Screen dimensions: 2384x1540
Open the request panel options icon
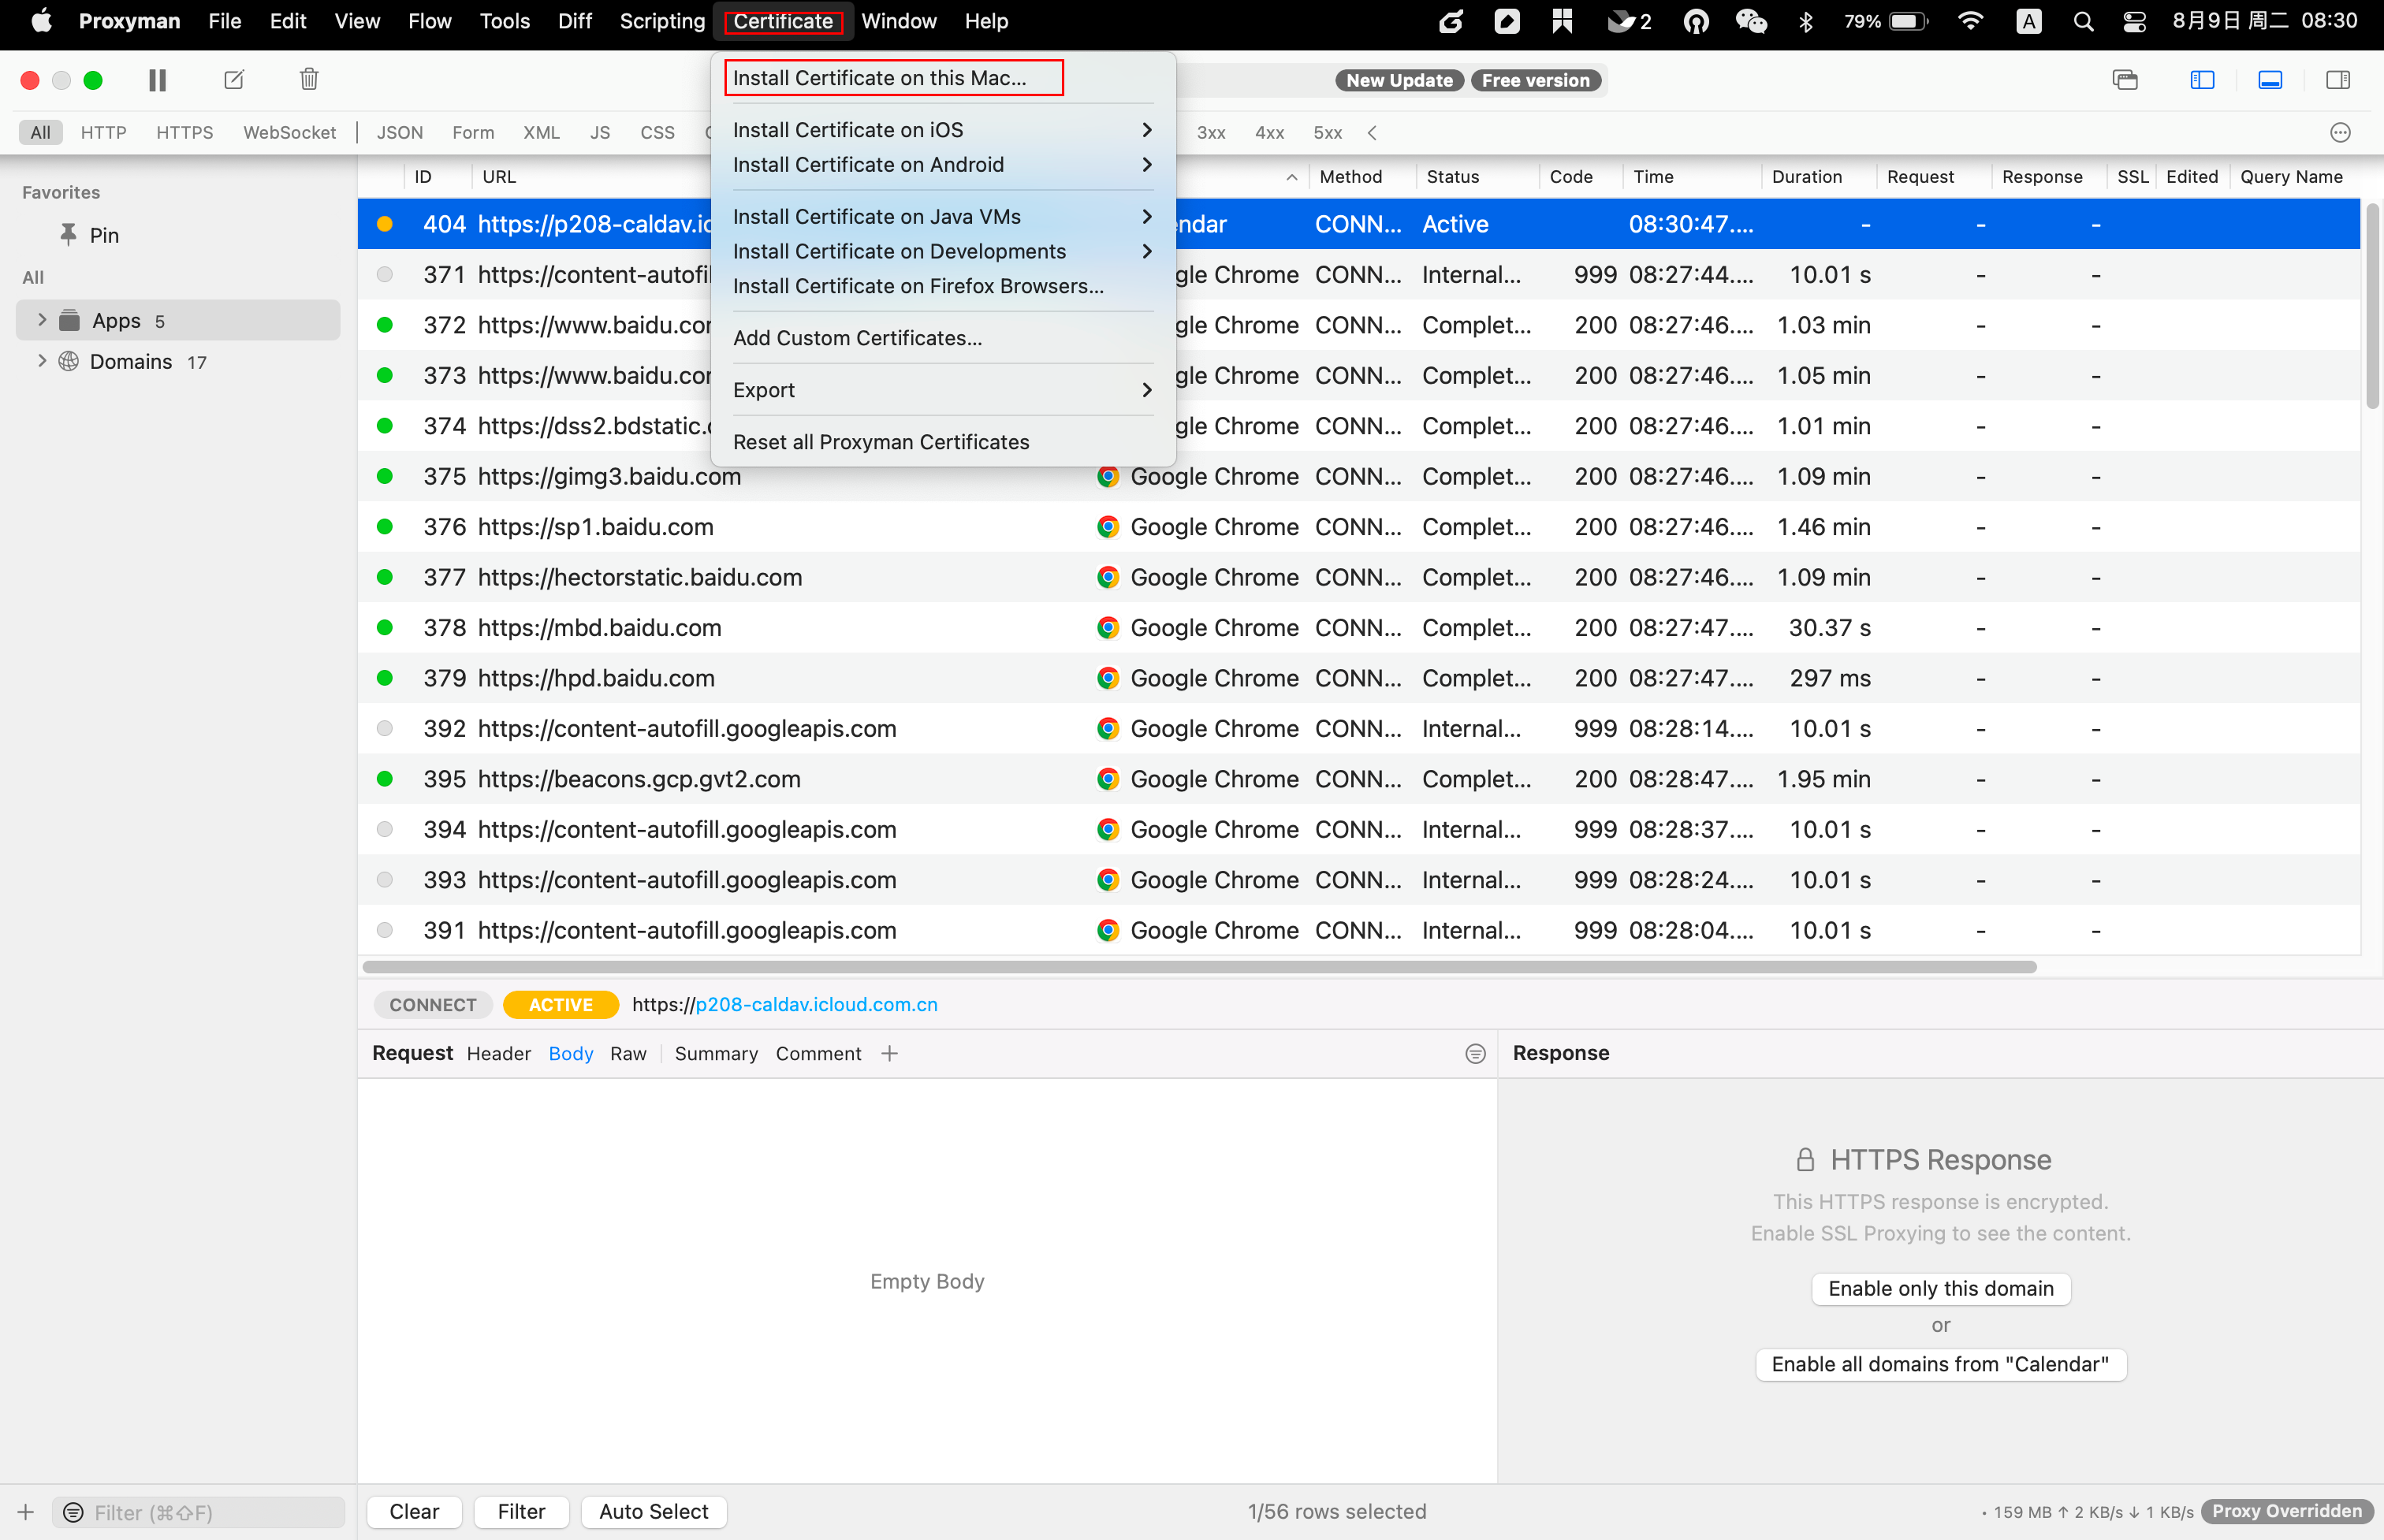pyautogui.click(x=1475, y=1053)
